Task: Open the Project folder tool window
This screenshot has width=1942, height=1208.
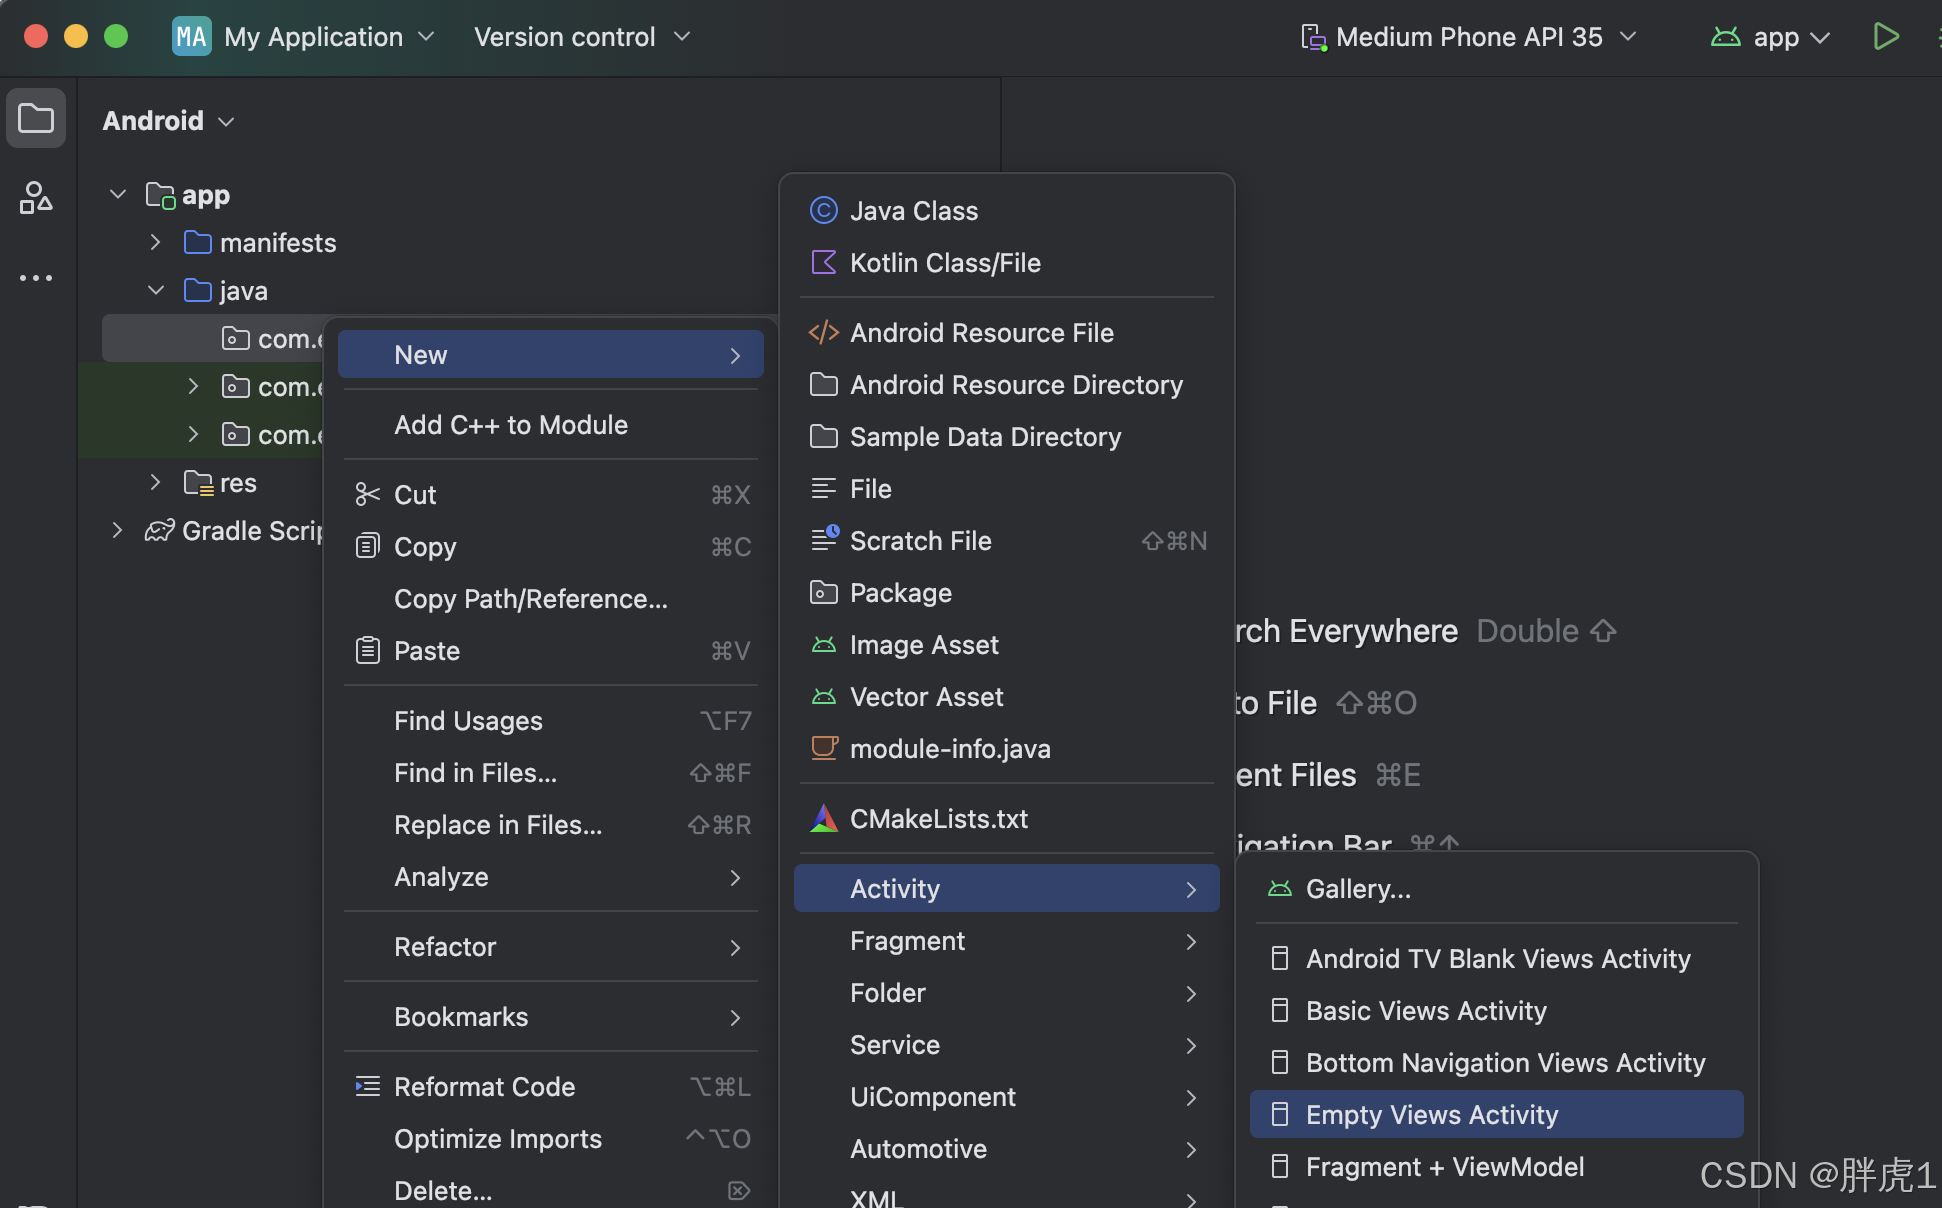Action: [x=36, y=119]
